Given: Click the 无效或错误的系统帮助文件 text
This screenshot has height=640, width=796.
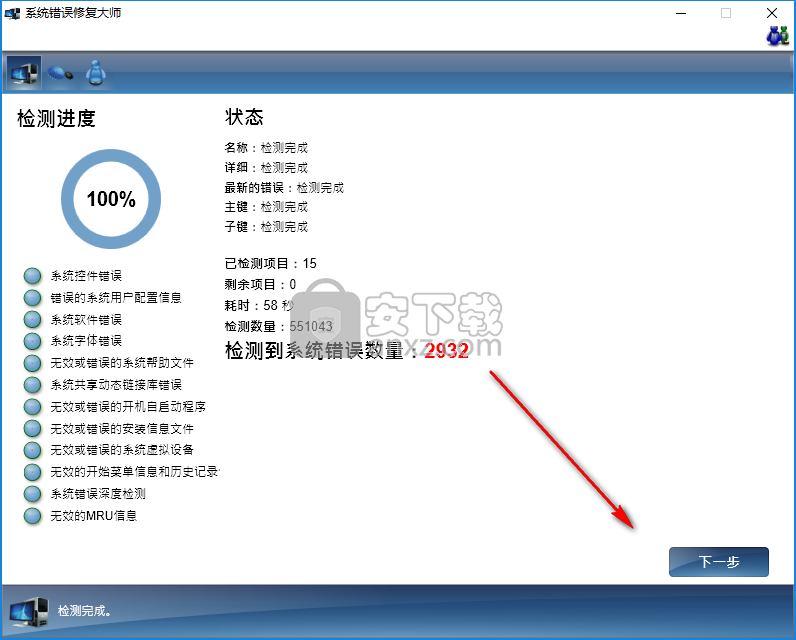Looking at the screenshot, I should (x=122, y=363).
